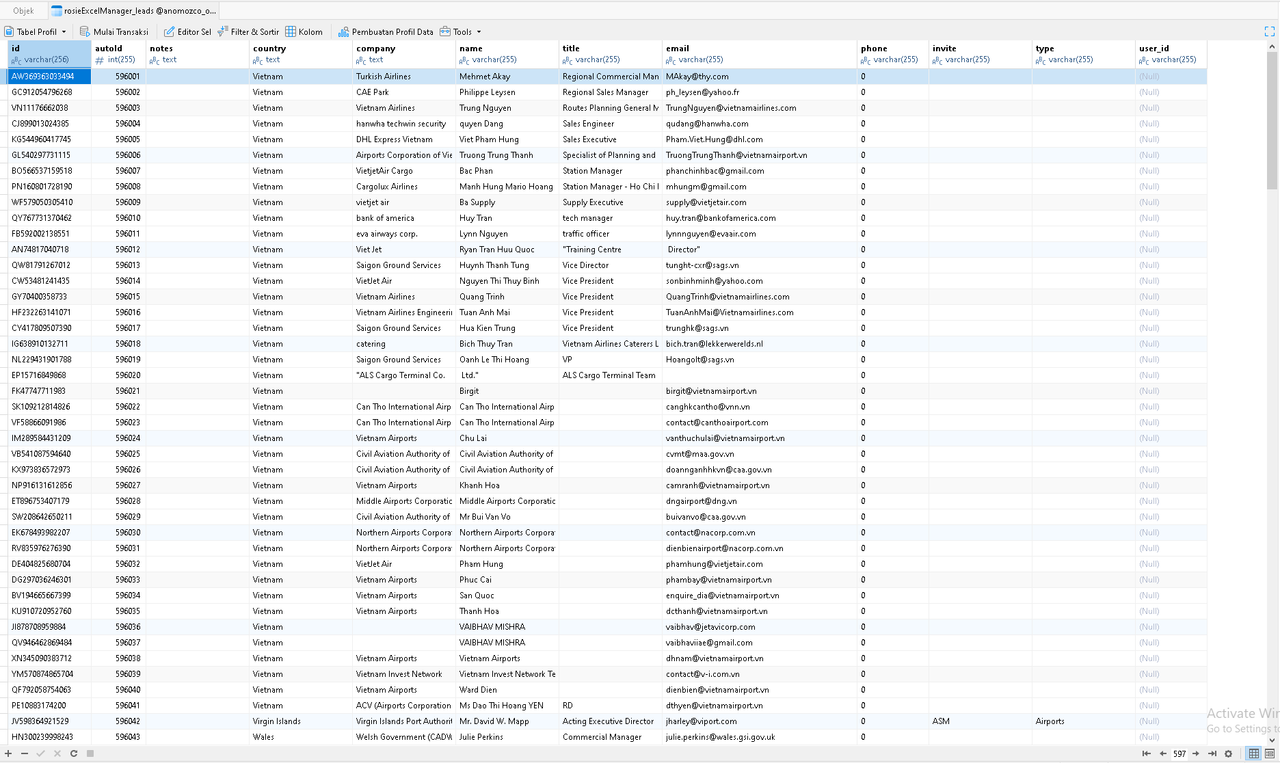
Task: Select the notes column header
Action: click(x=197, y=54)
